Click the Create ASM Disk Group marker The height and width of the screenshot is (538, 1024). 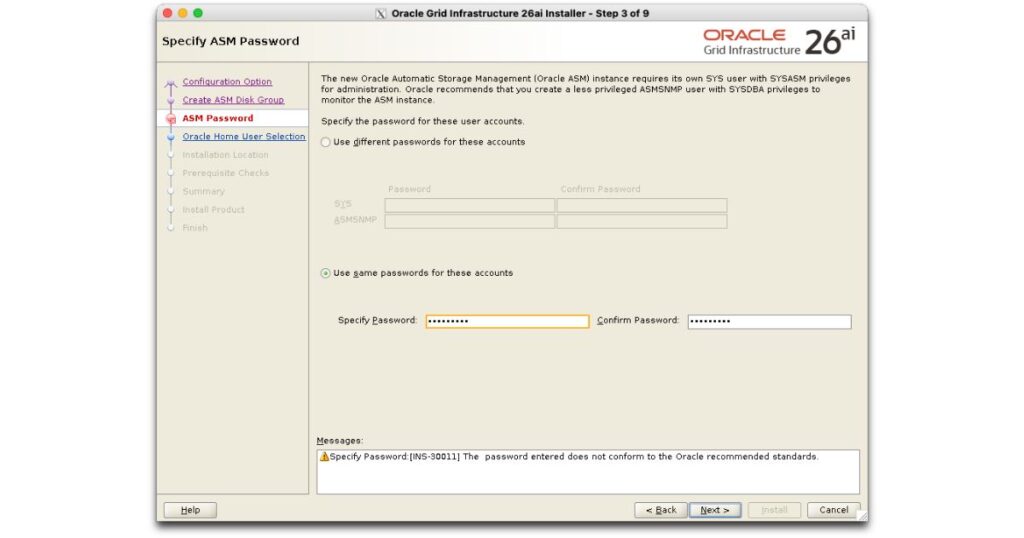(x=171, y=101)
